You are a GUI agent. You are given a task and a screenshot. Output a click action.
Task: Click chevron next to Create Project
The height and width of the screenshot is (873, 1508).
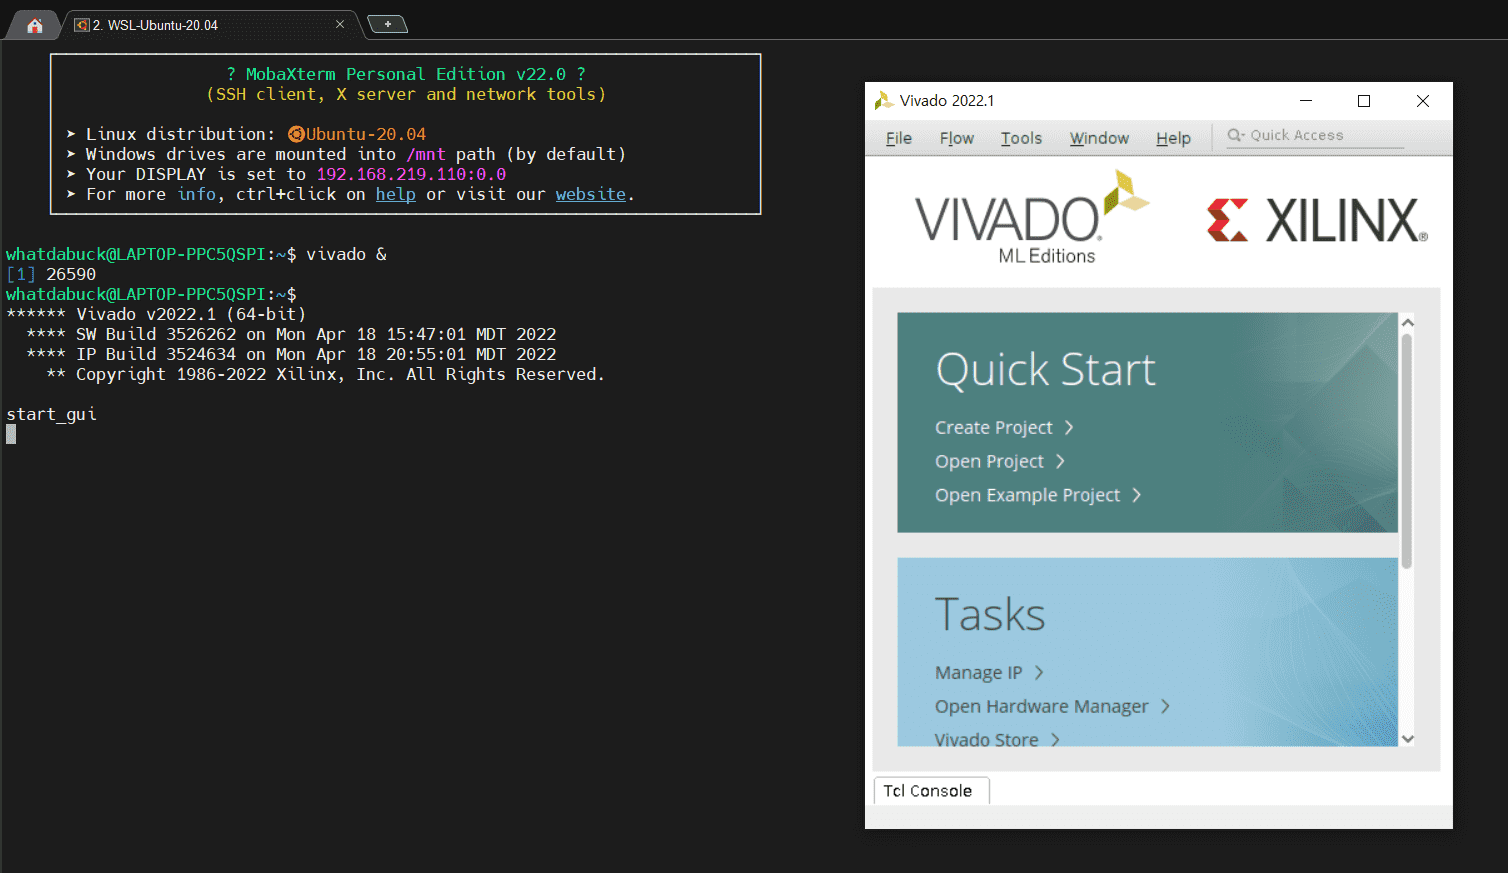[1069, 427]
